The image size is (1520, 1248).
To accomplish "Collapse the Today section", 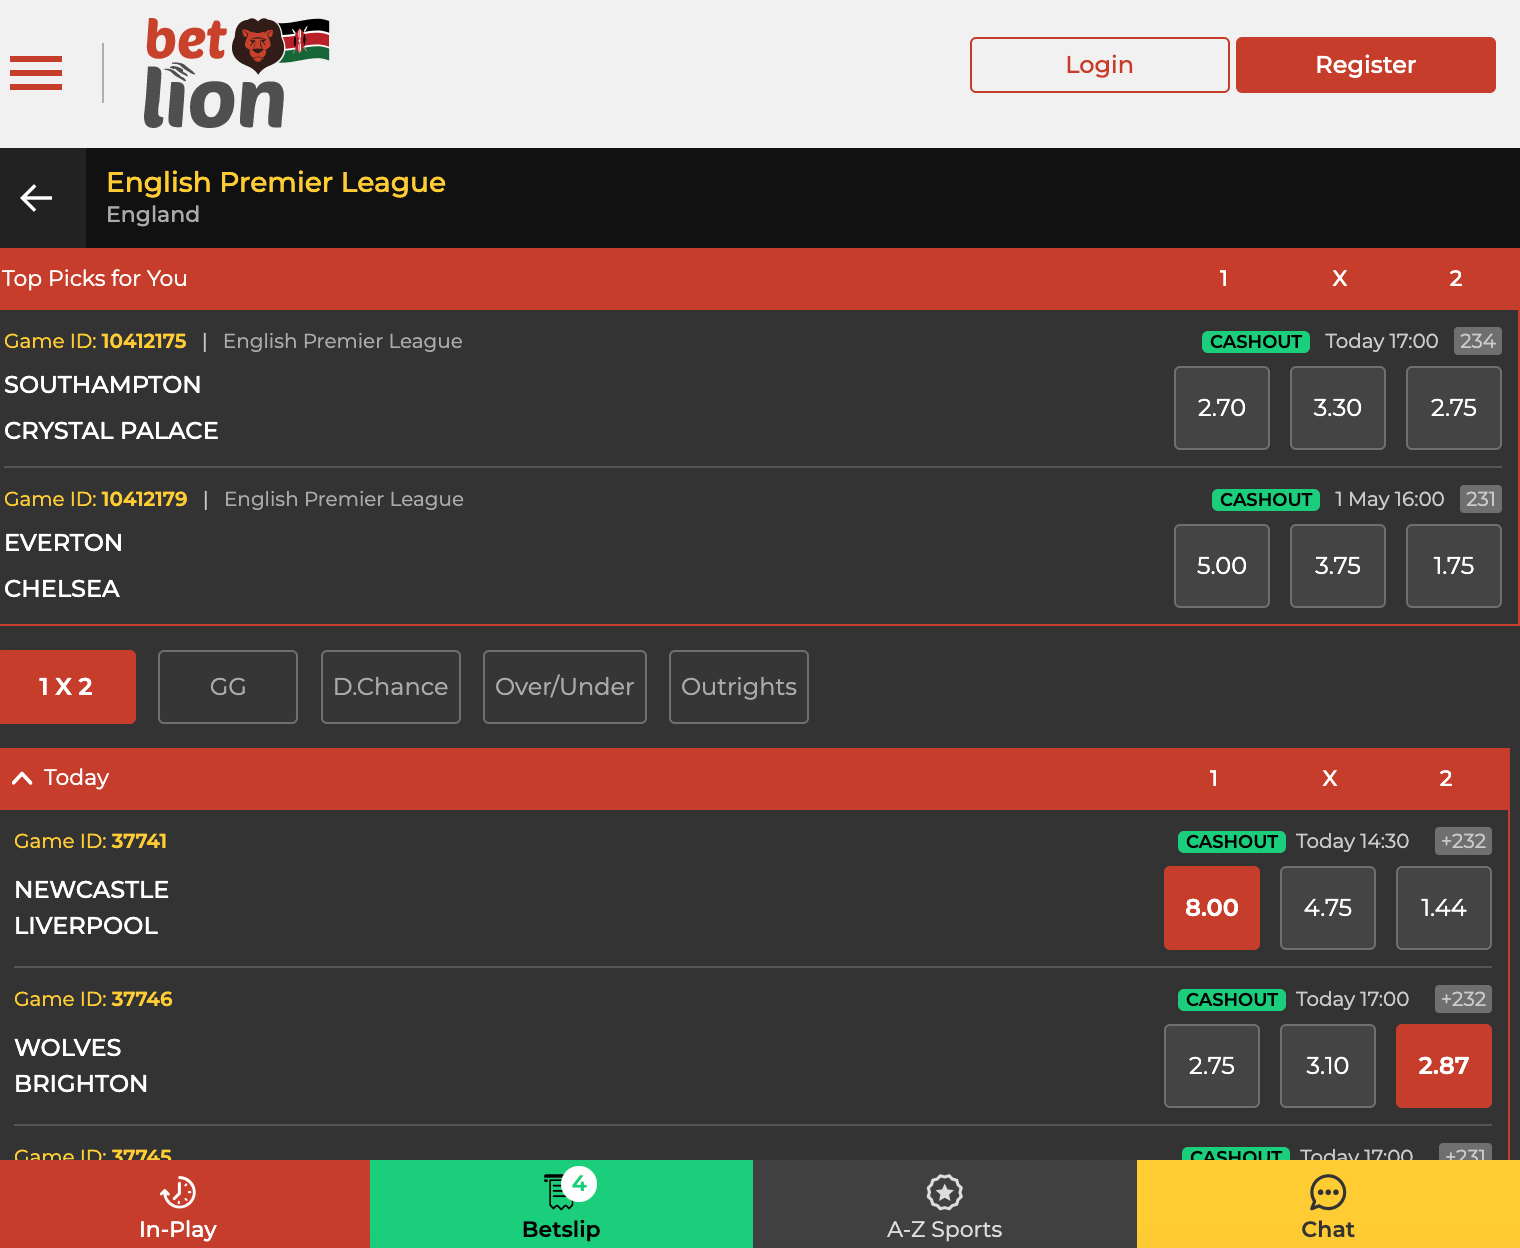I will 22,778.
